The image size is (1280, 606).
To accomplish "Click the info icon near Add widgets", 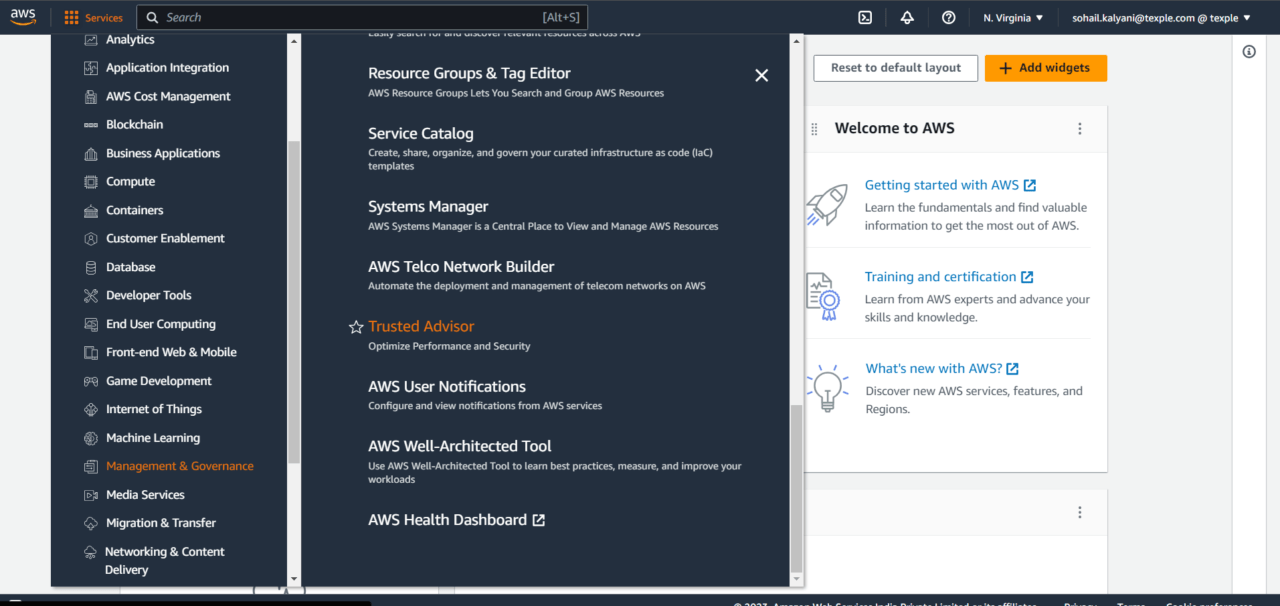I will click(x=1248, y=51).
